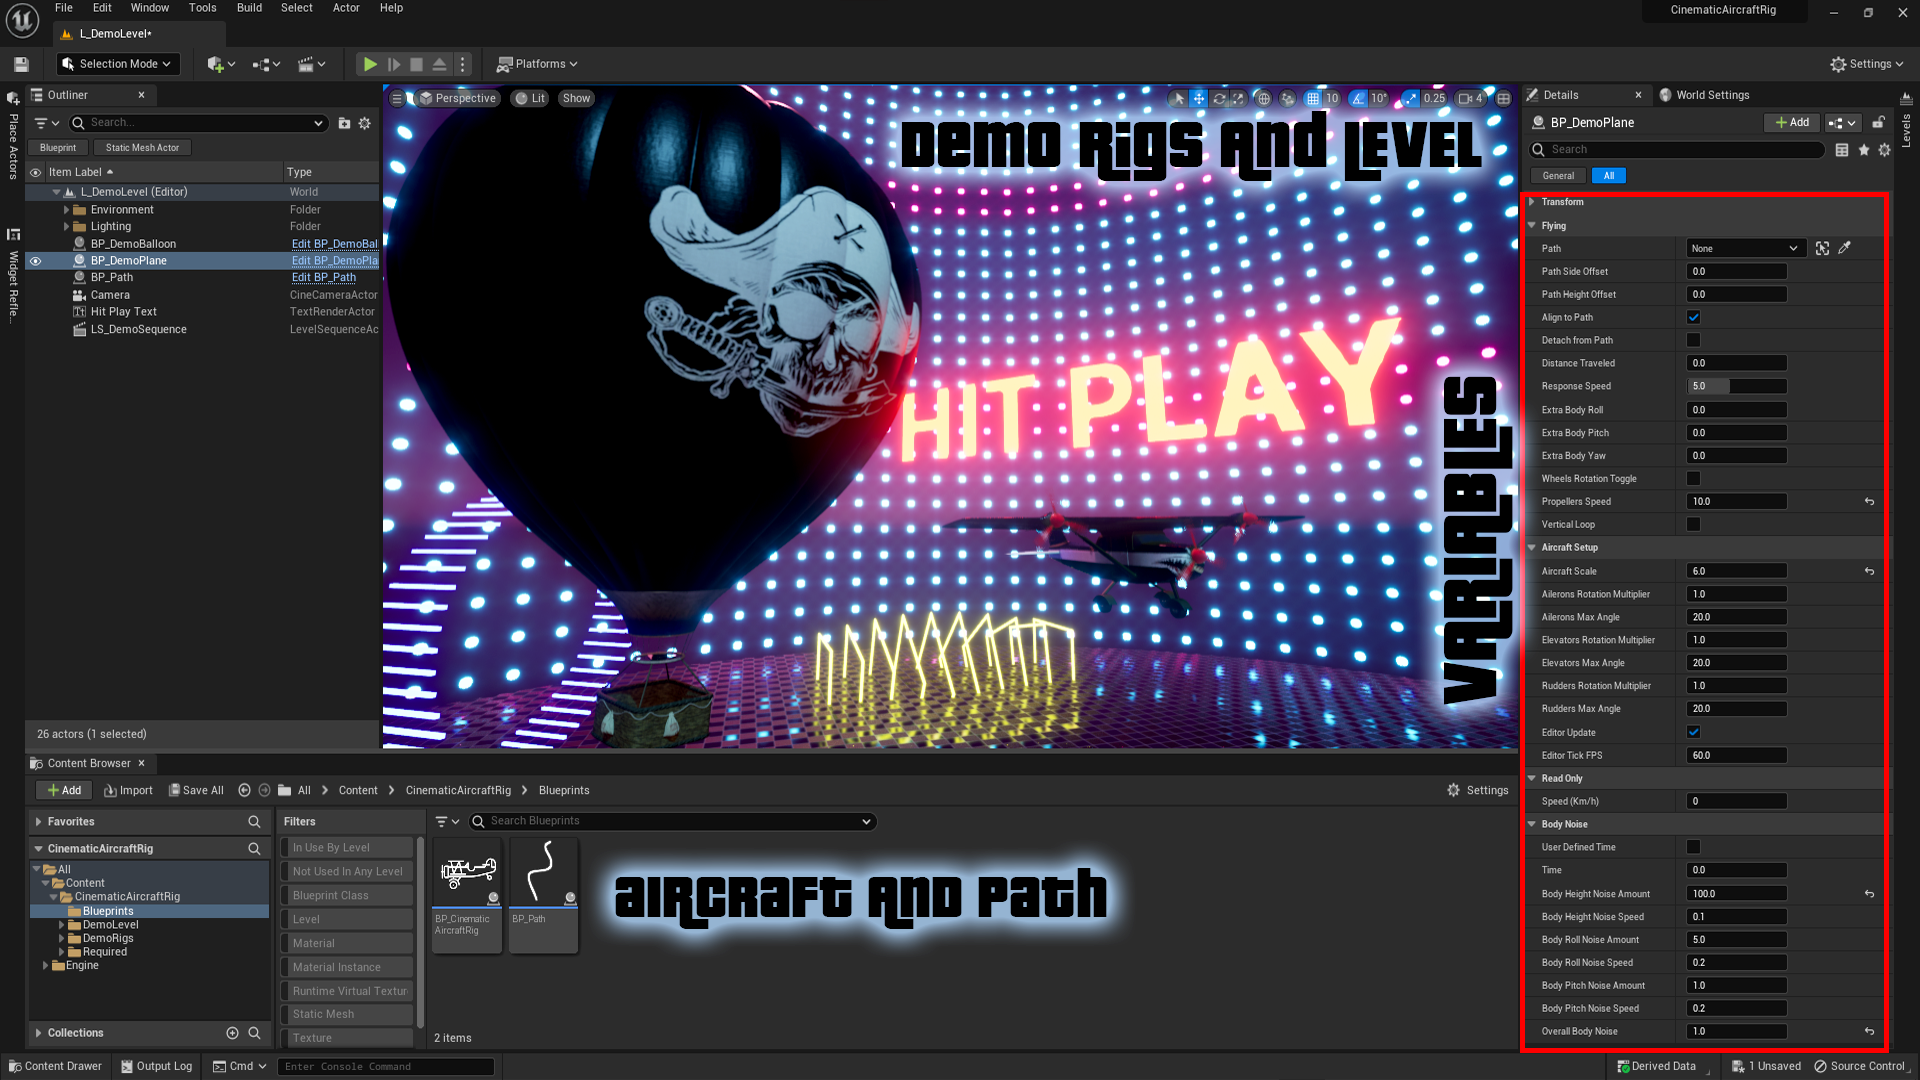Select the translate gizmo tool in viewport

[1198, 98]
